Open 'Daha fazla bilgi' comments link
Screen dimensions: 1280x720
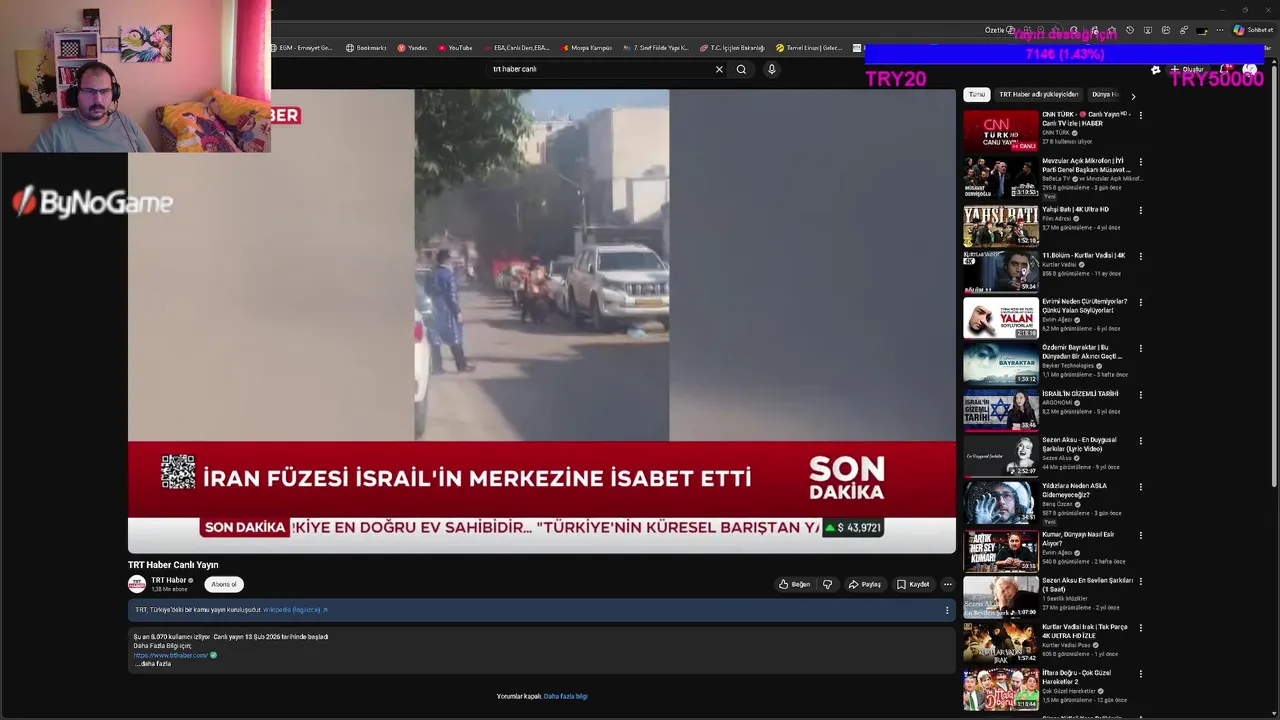click(566, 696)
